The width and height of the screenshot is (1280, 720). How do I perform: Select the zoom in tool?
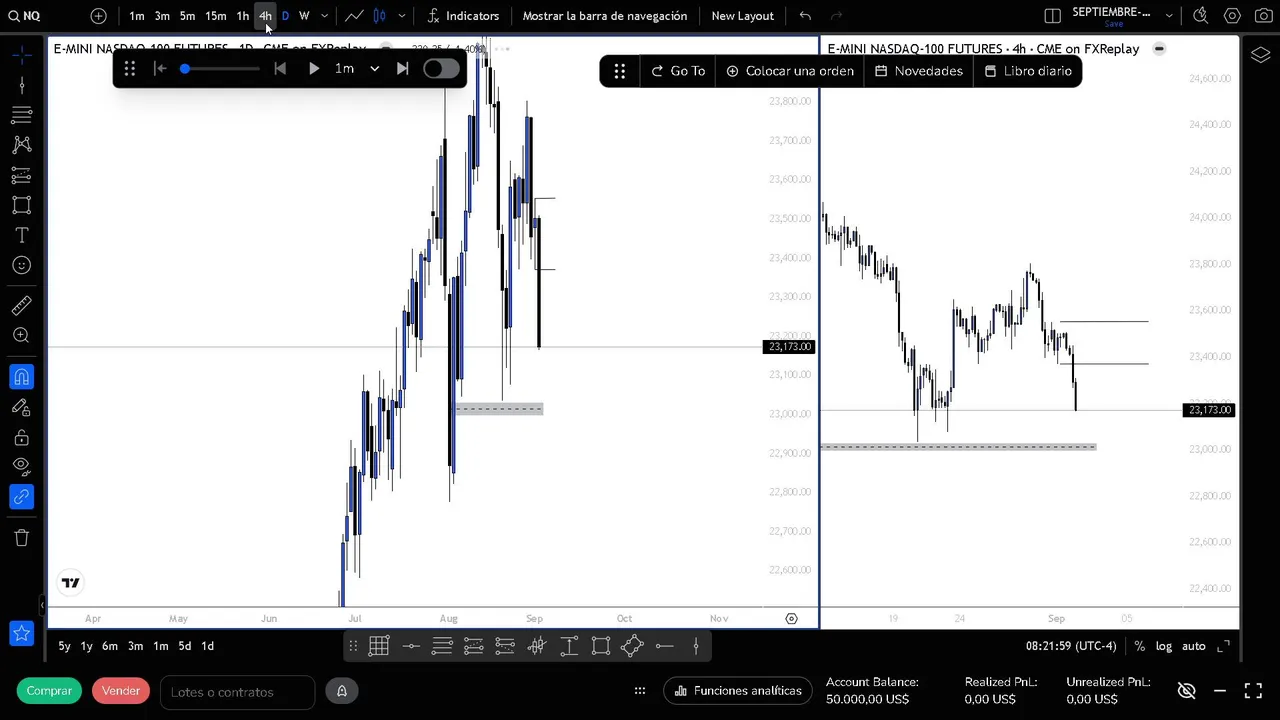[x=21, y=336]
